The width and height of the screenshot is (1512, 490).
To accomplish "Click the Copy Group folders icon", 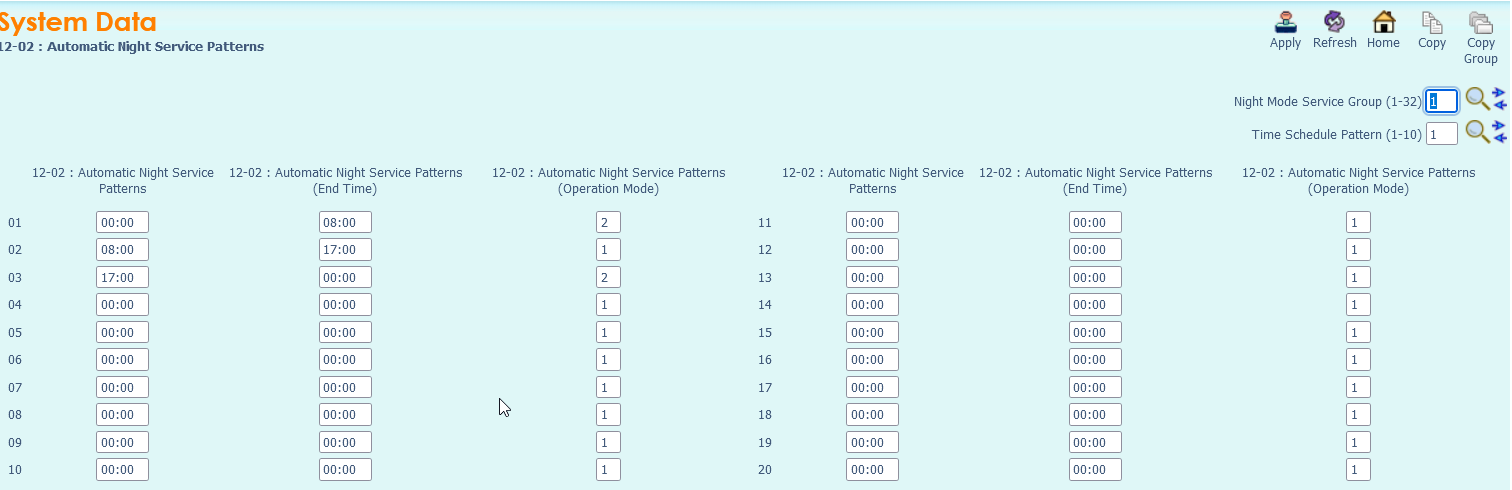I will (x=1480, y=22).
